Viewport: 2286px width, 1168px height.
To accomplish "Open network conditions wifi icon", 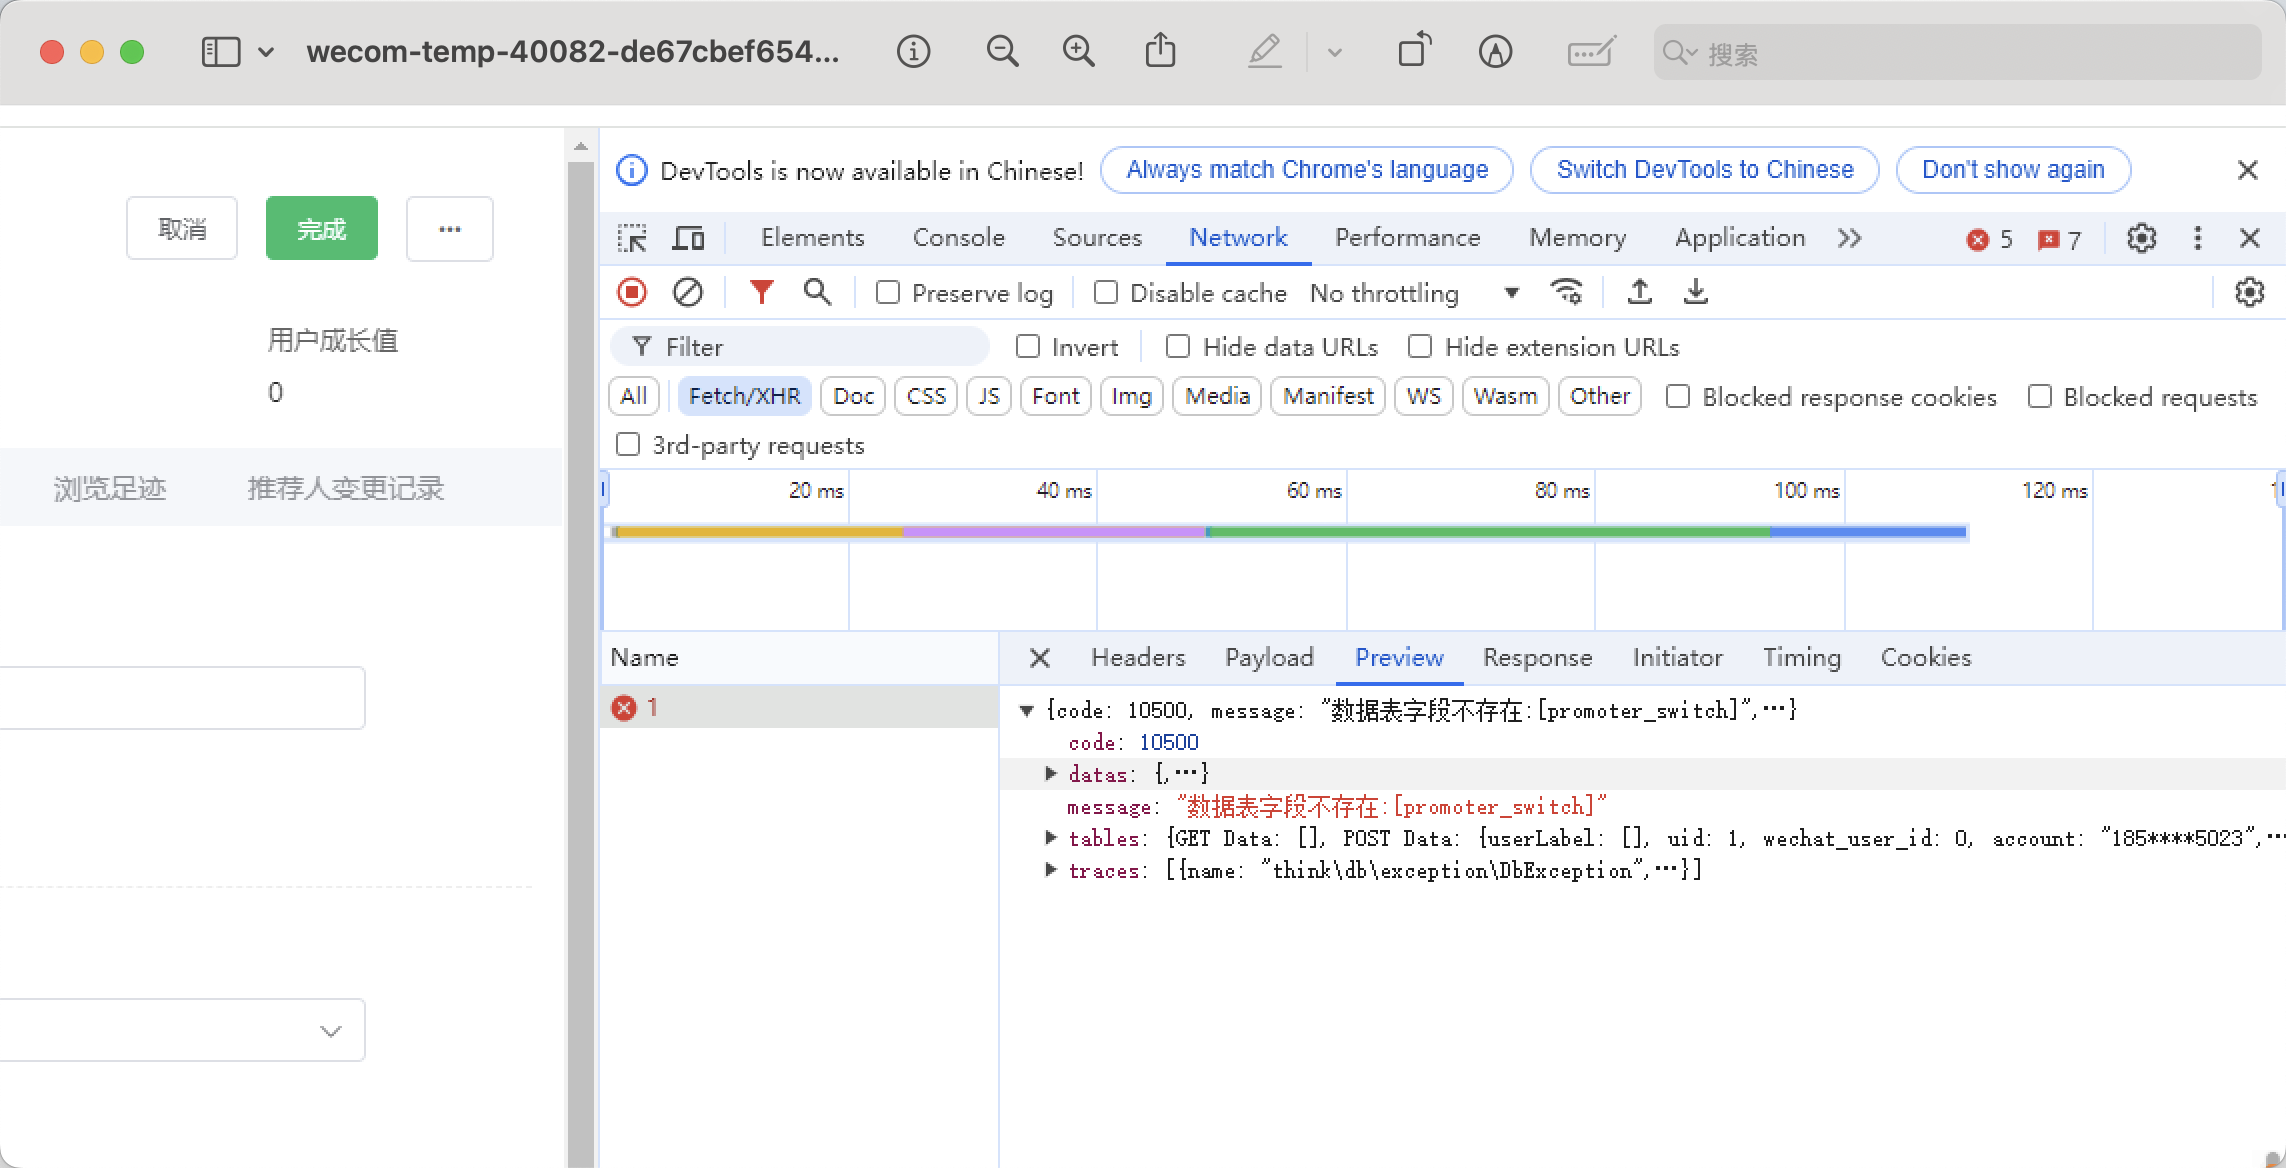I will point(1566,292).
